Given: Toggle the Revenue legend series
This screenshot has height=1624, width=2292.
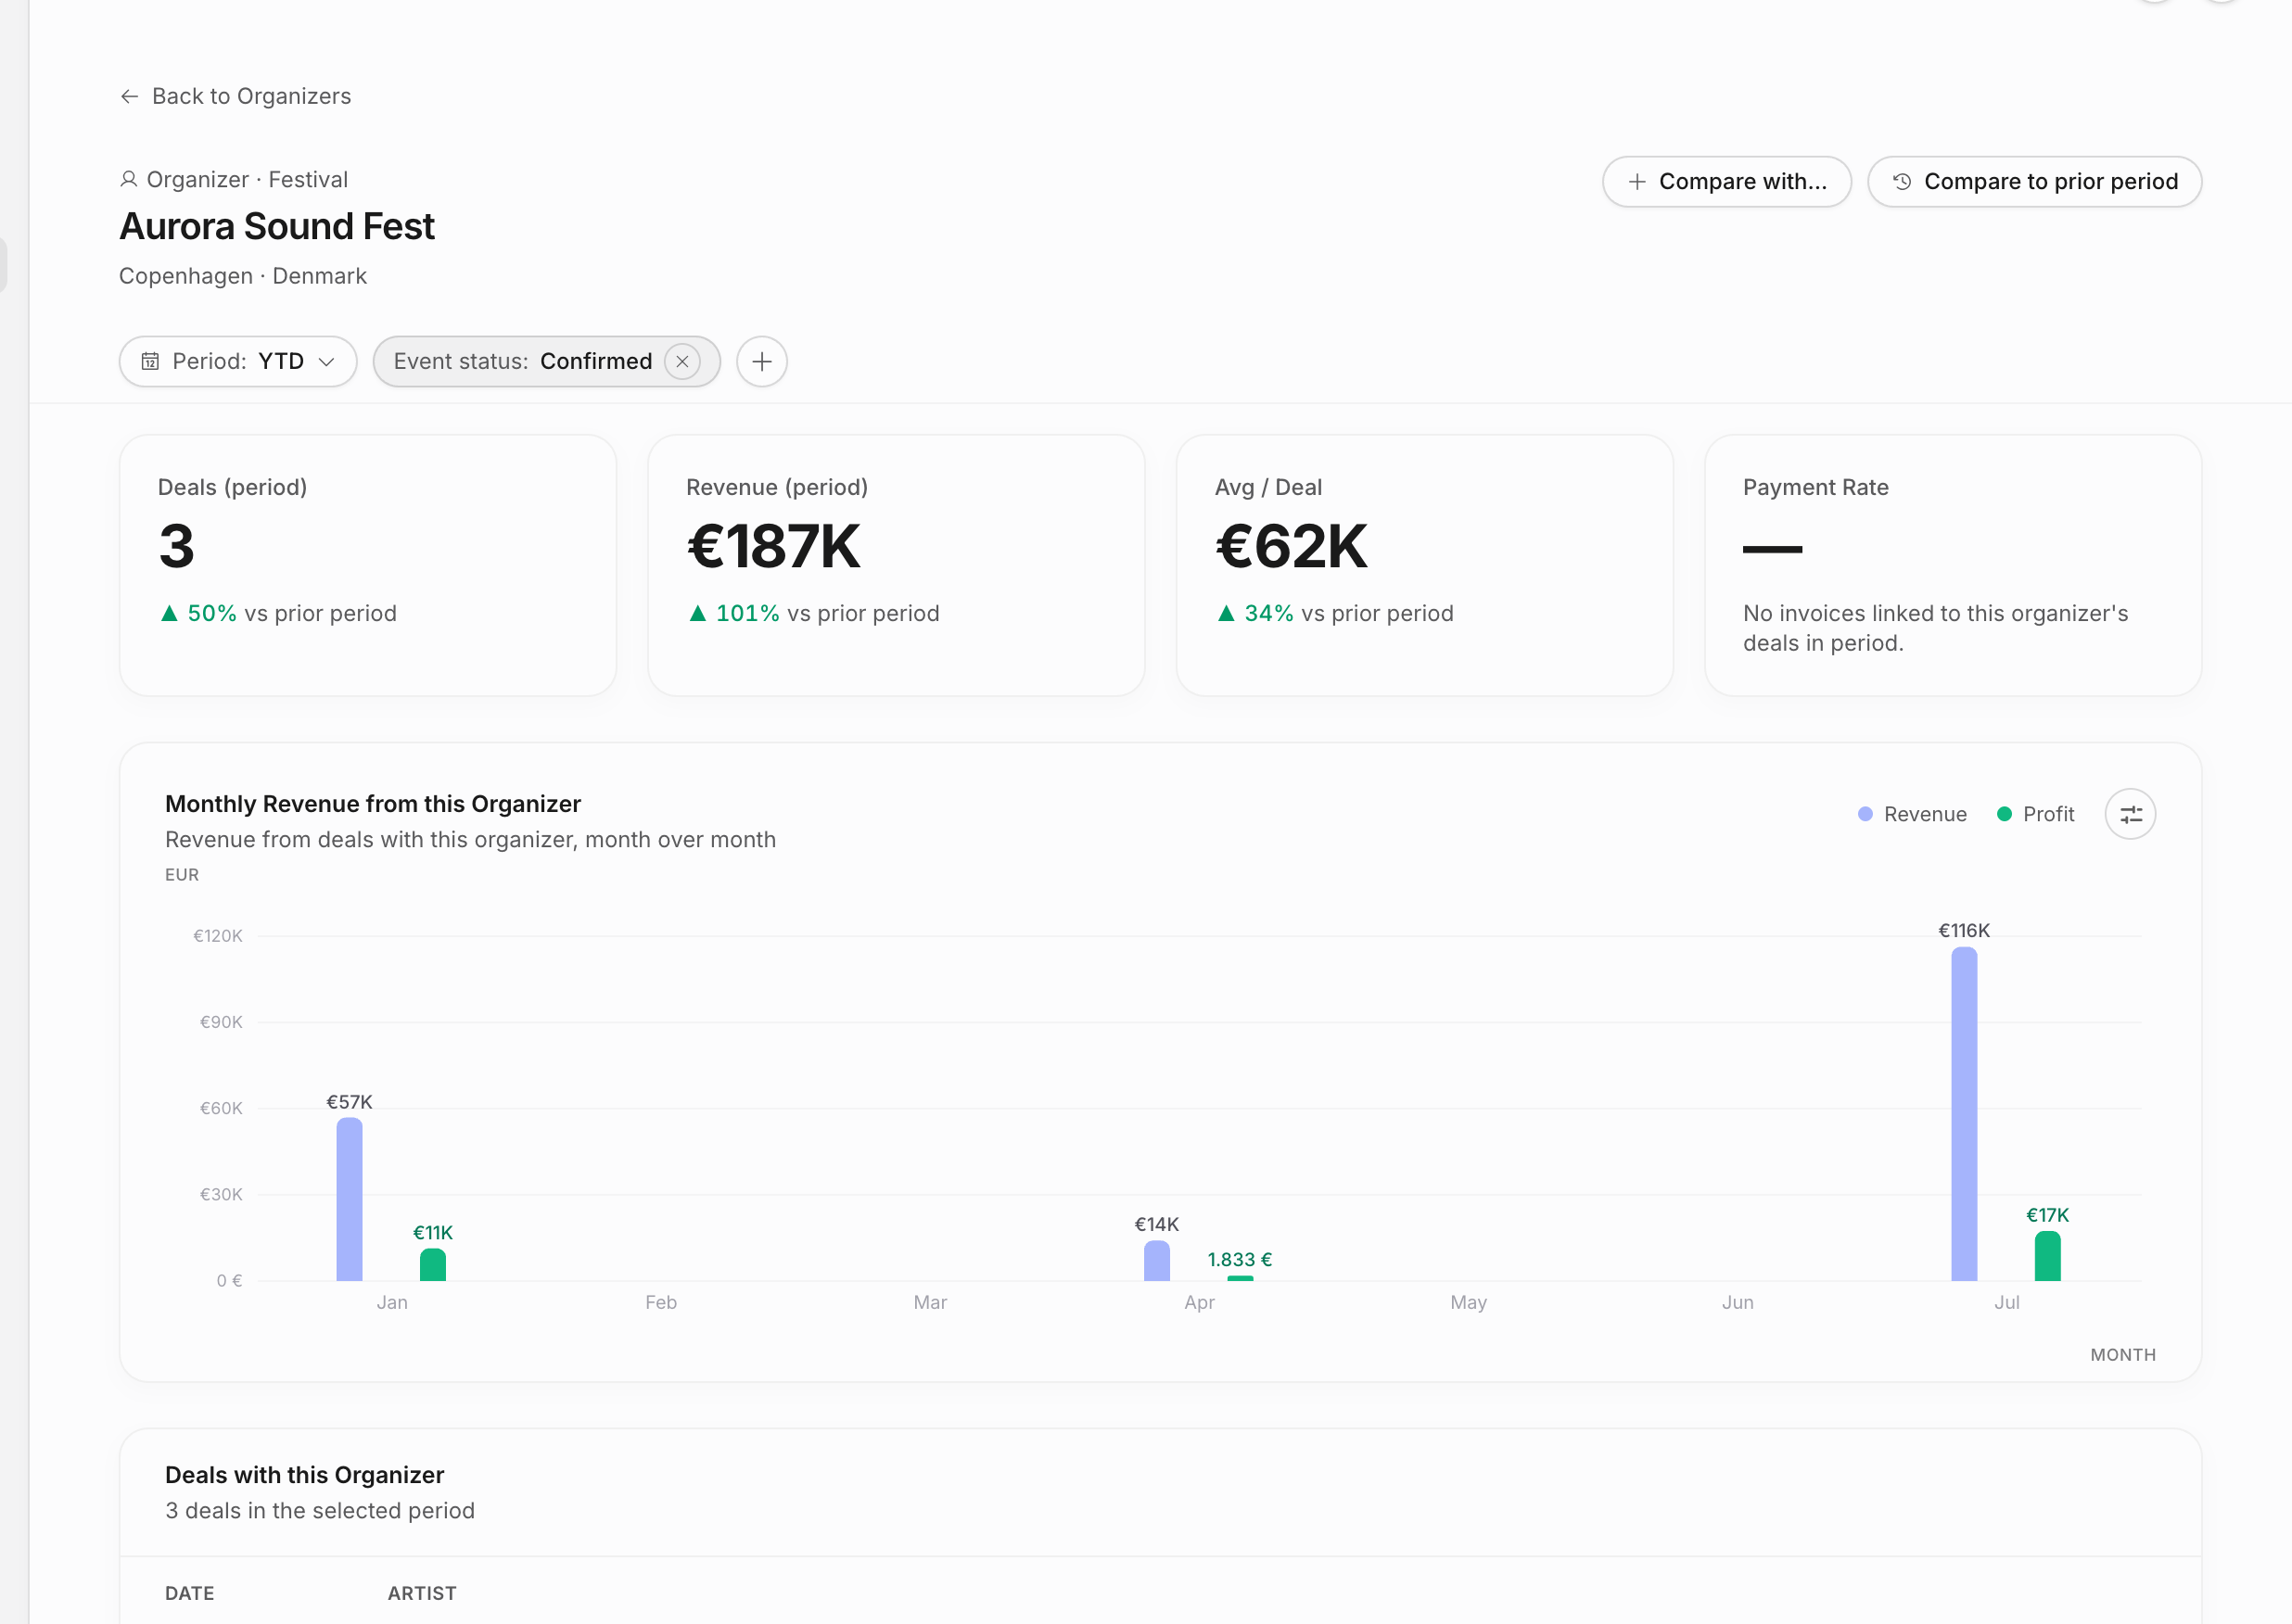Looking at the screenshot, I should click(1912, 814).
